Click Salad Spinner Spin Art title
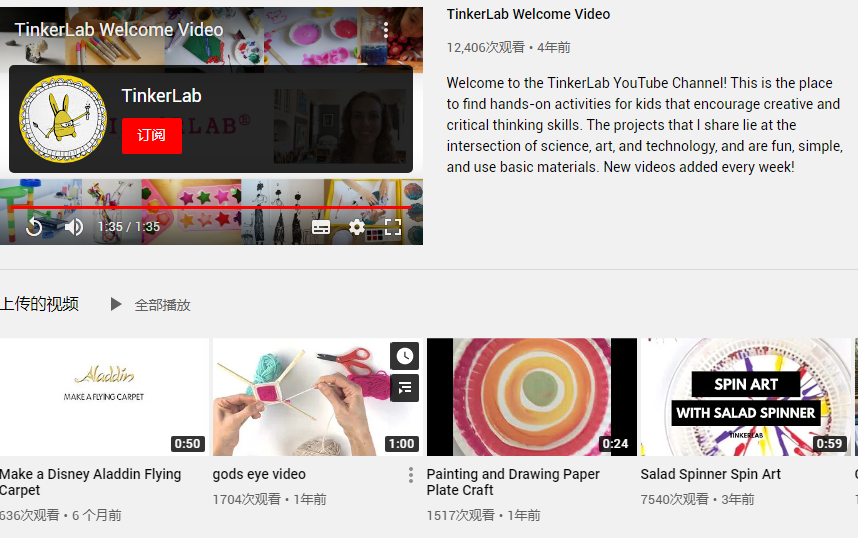This screenshot has height=538, width=858. click(710, 474)
